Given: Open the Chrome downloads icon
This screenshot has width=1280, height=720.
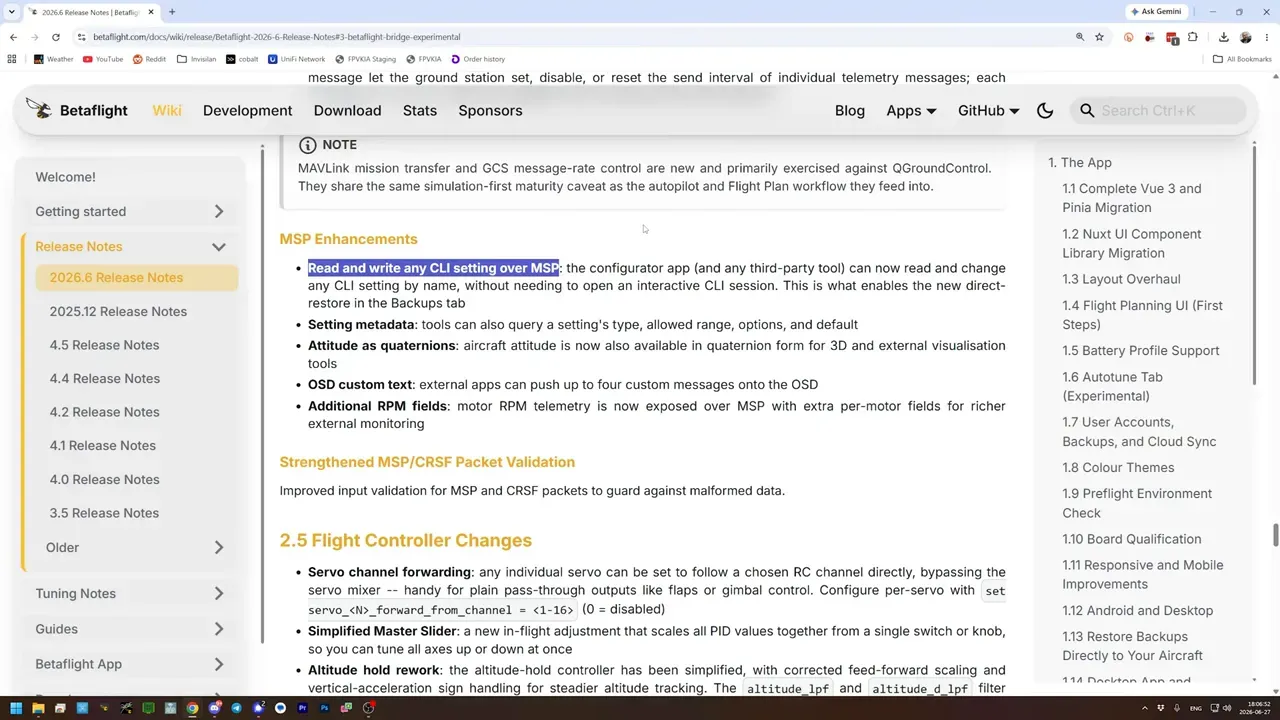Looking at the screenshot, I should [1224, 37].
